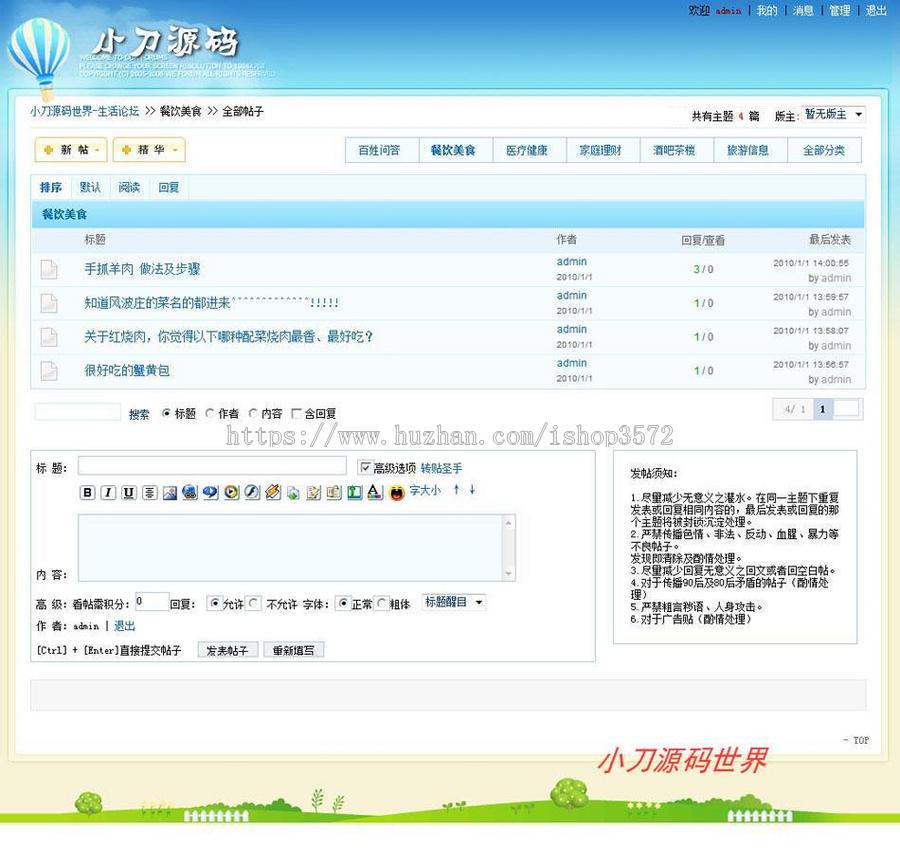This screenshot has height=866, width=900.
Task: Click the down arrow to shrink editor
Action: coord(472,490)
